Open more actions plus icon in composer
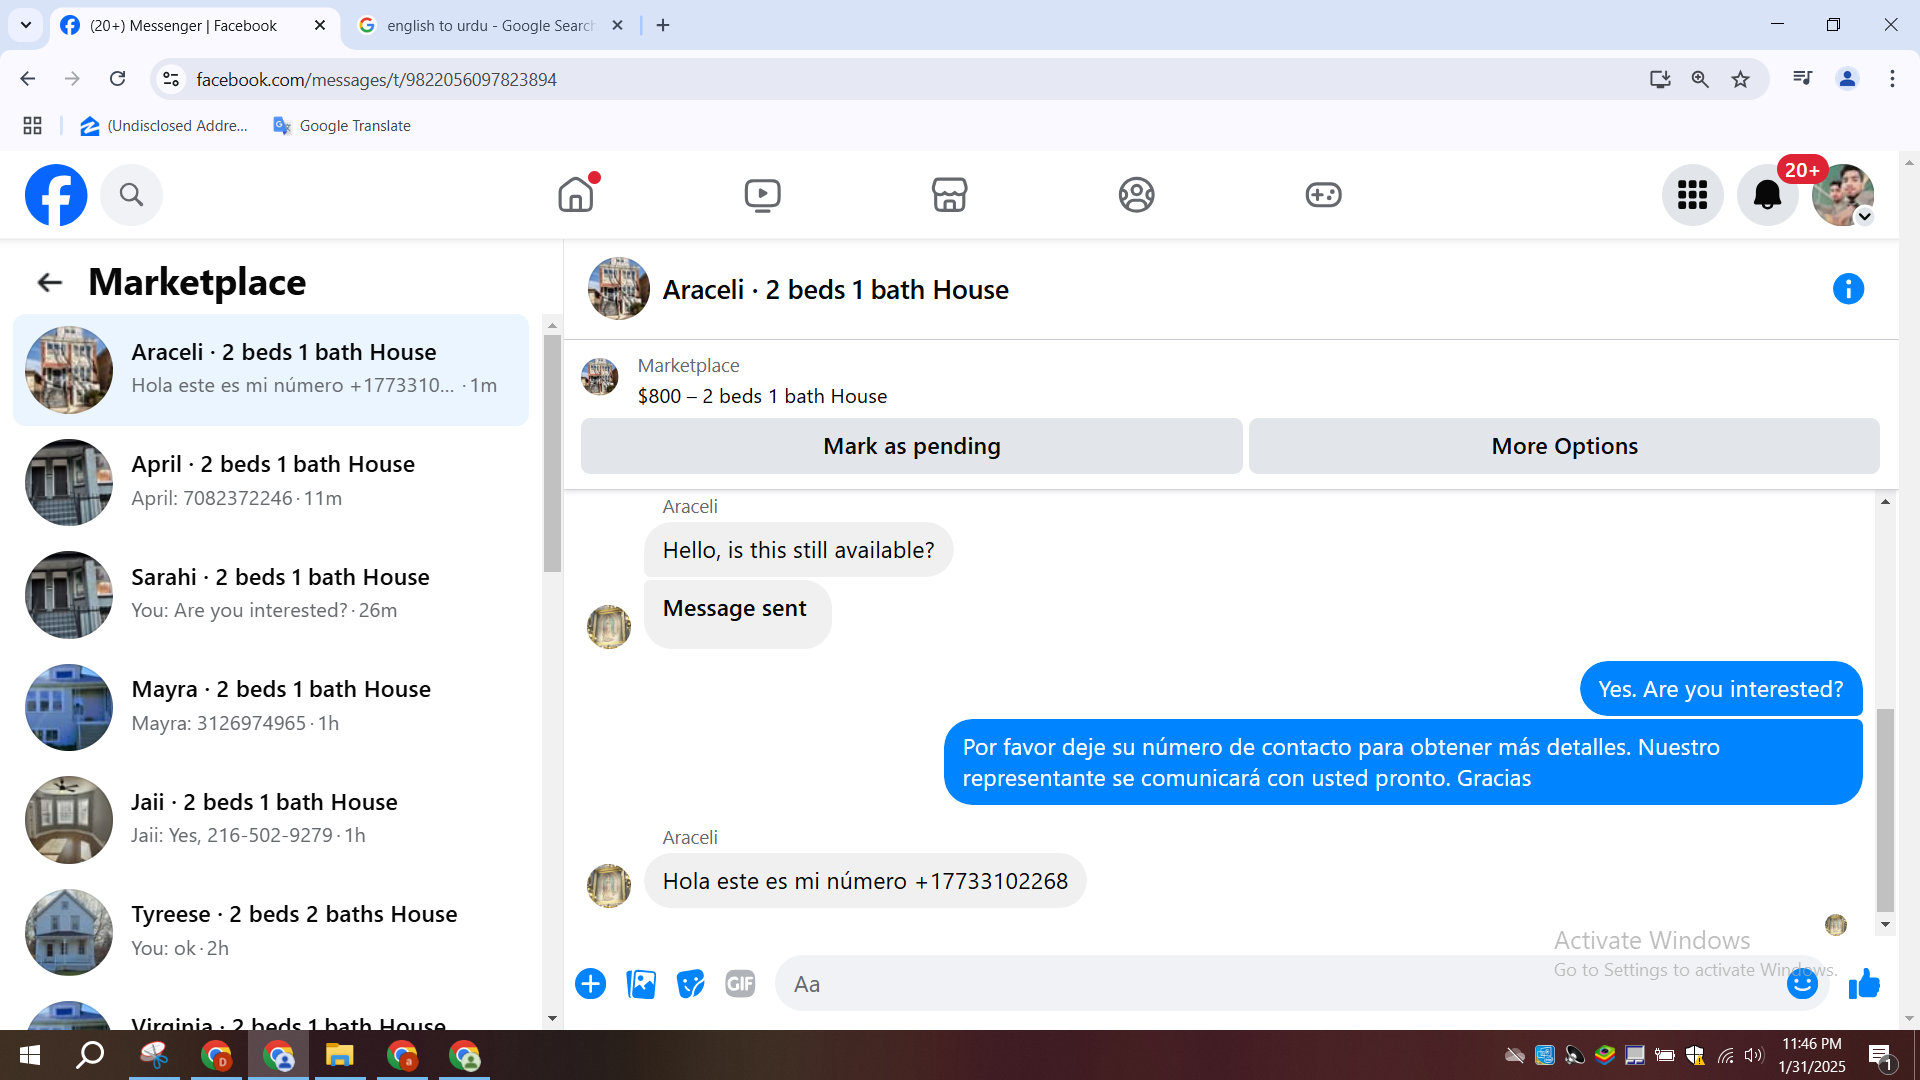This screenshot has height=1080, width=1920. (591, 984)
